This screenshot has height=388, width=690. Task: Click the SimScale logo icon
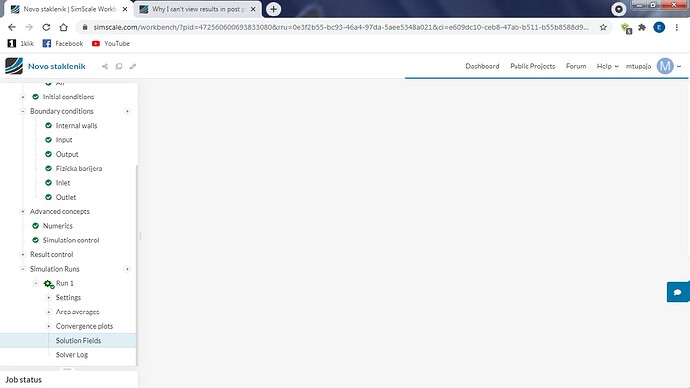(x=14, y=66)
